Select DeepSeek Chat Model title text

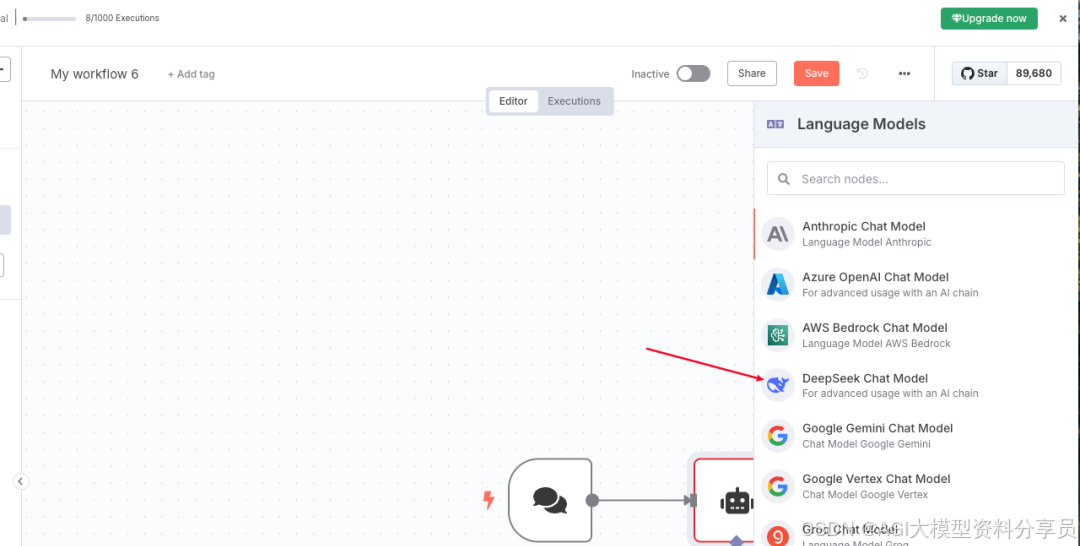coord(865,378)
